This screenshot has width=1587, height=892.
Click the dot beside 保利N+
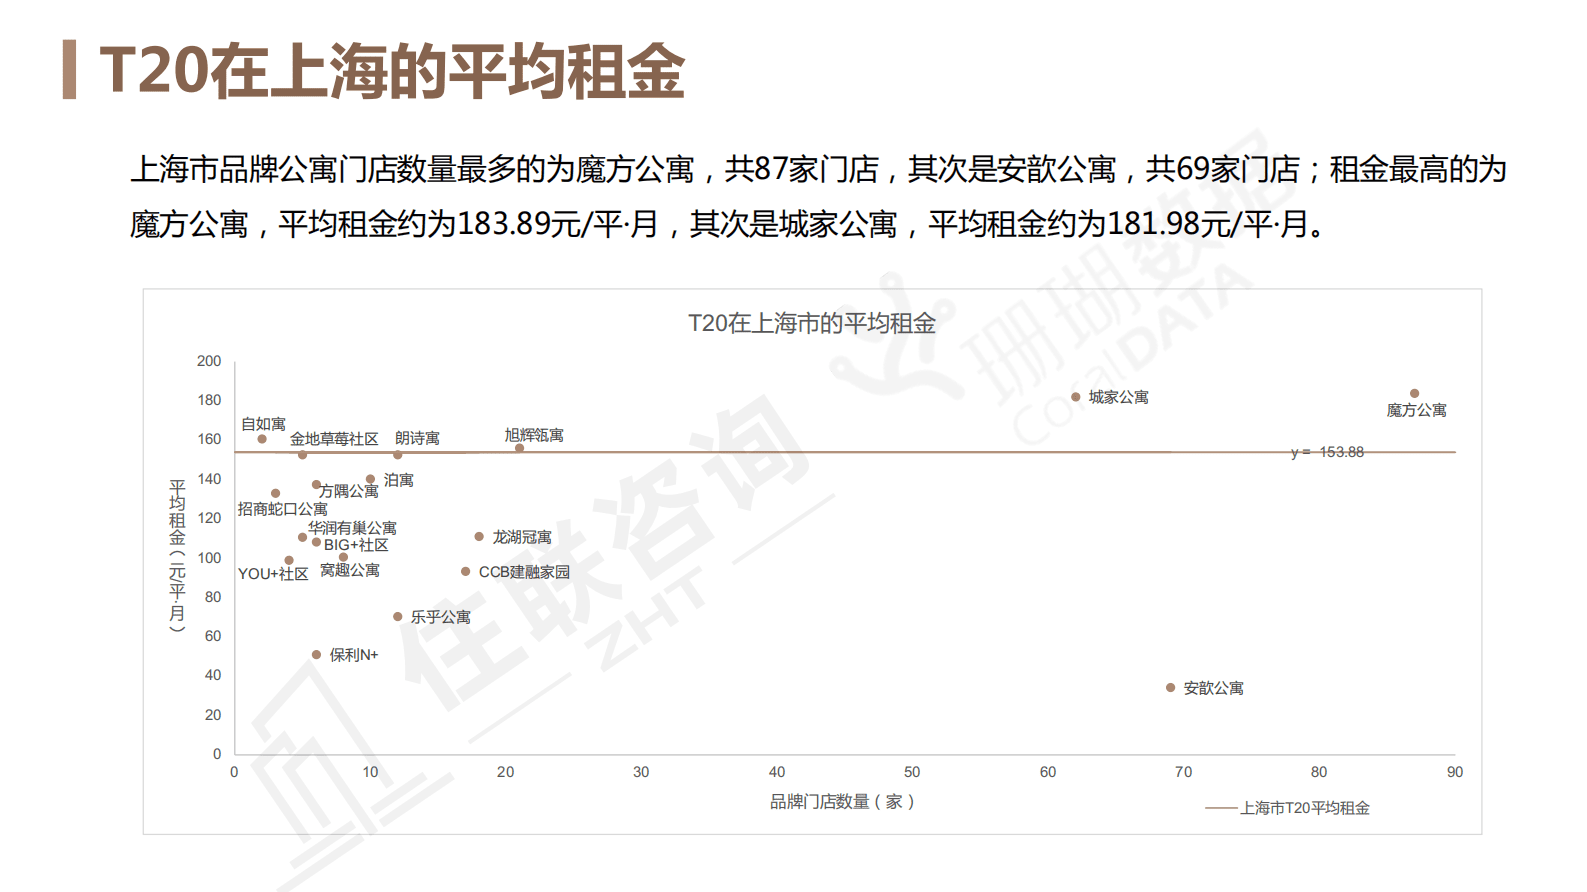coord(316,655)
